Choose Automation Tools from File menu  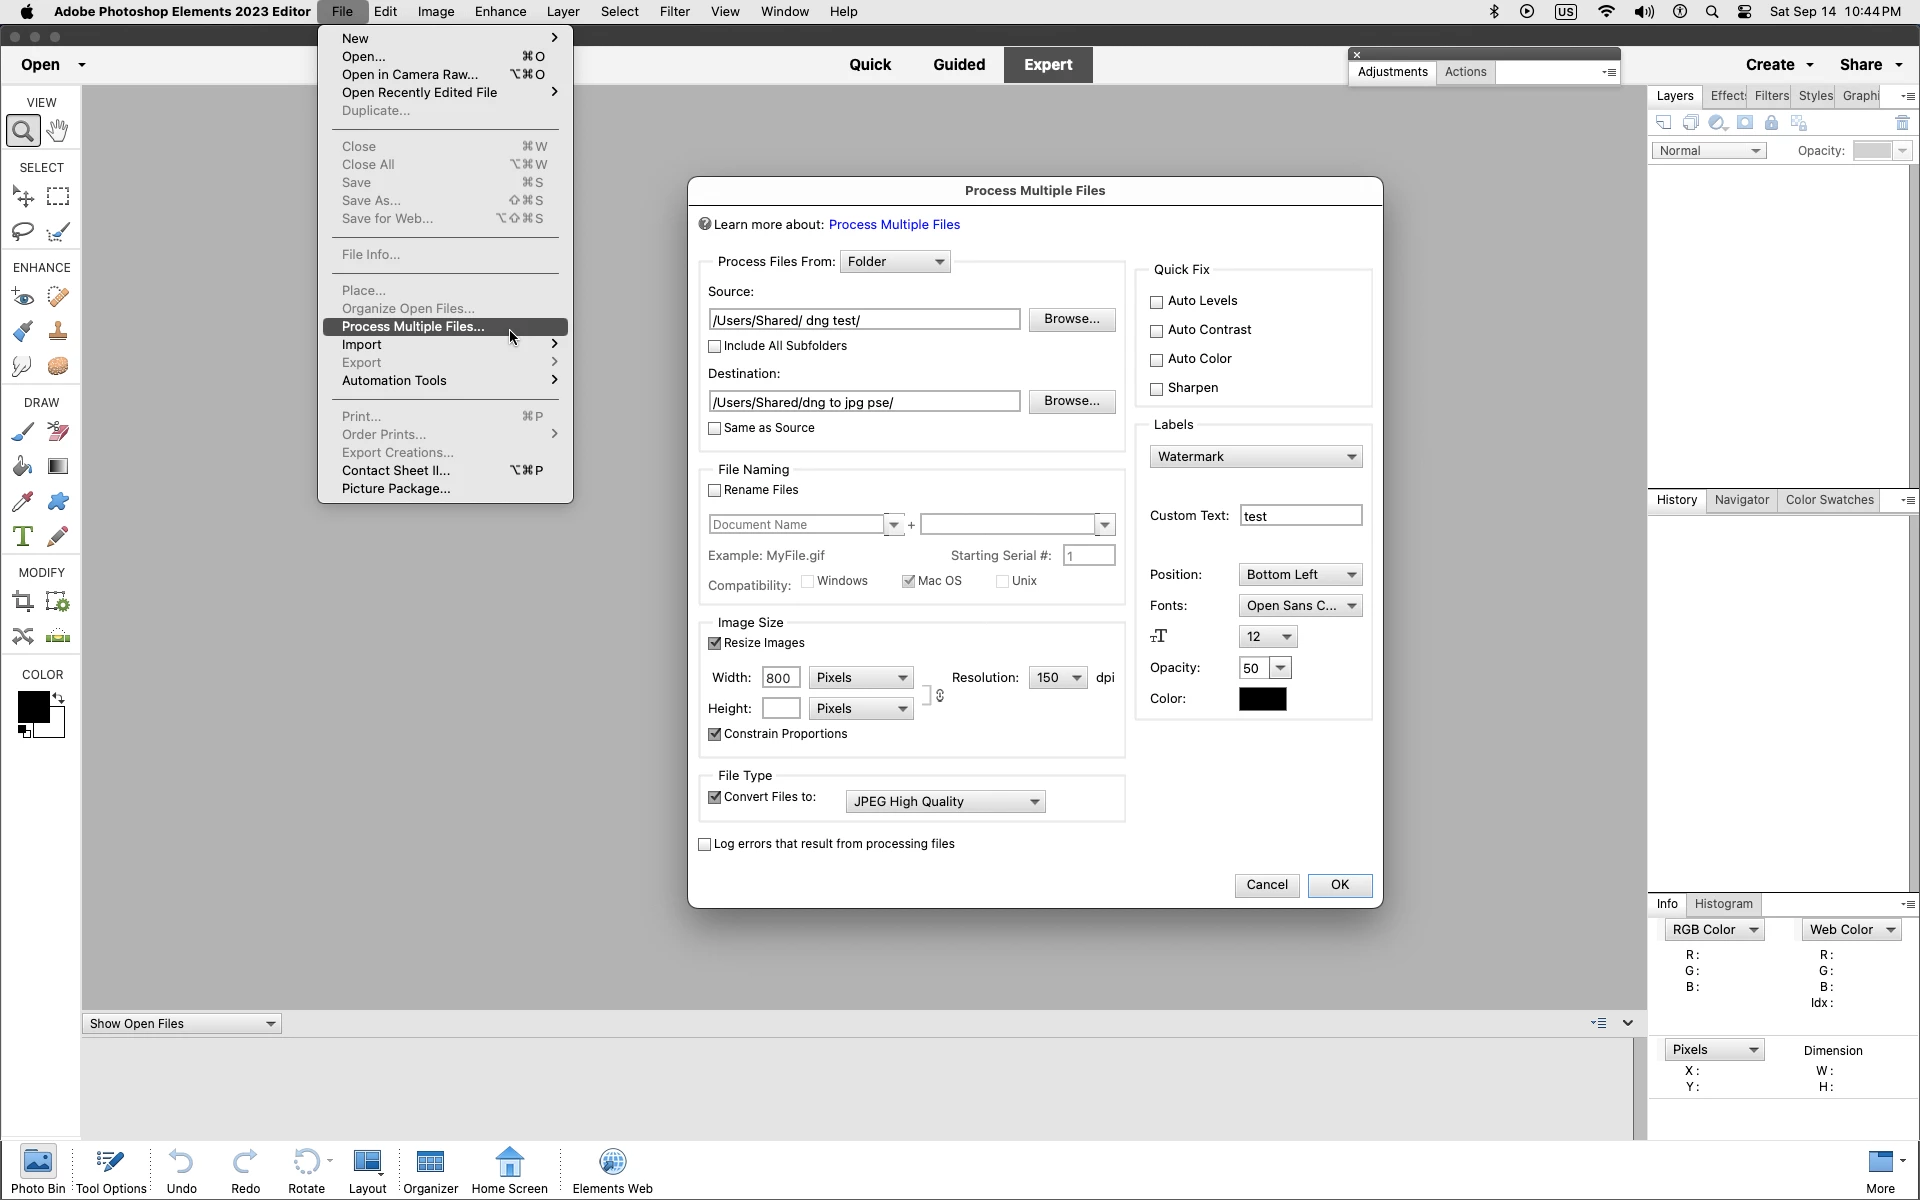pos(394,381)
